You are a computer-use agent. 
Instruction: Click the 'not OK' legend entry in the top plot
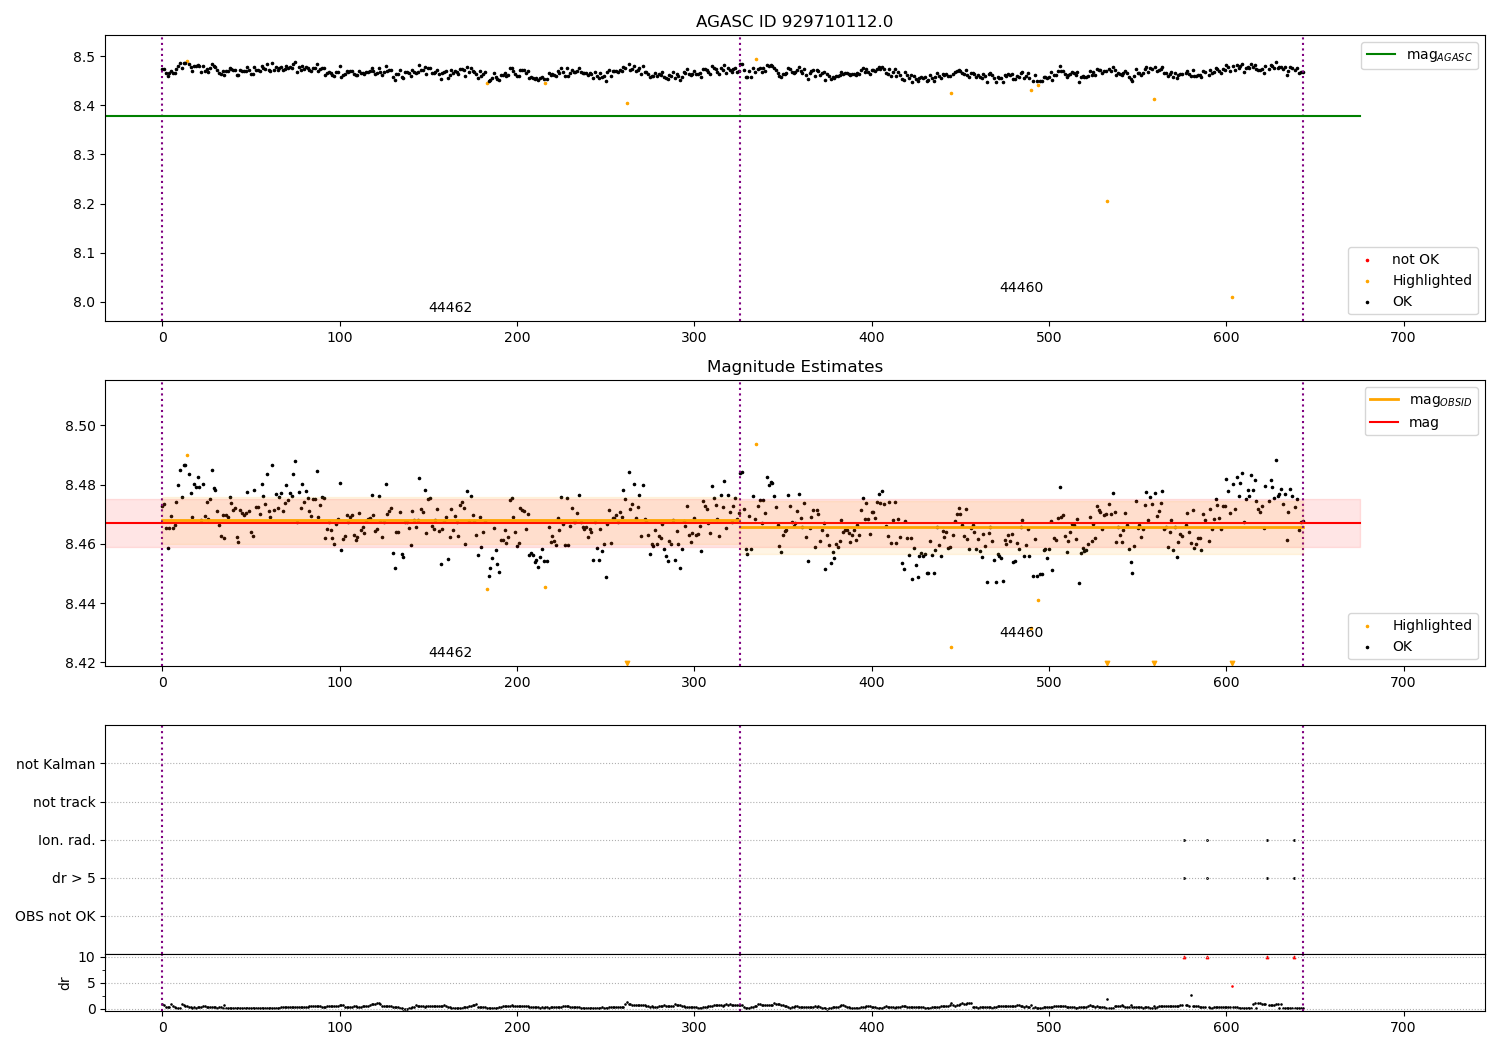[x=1415, y=260]
